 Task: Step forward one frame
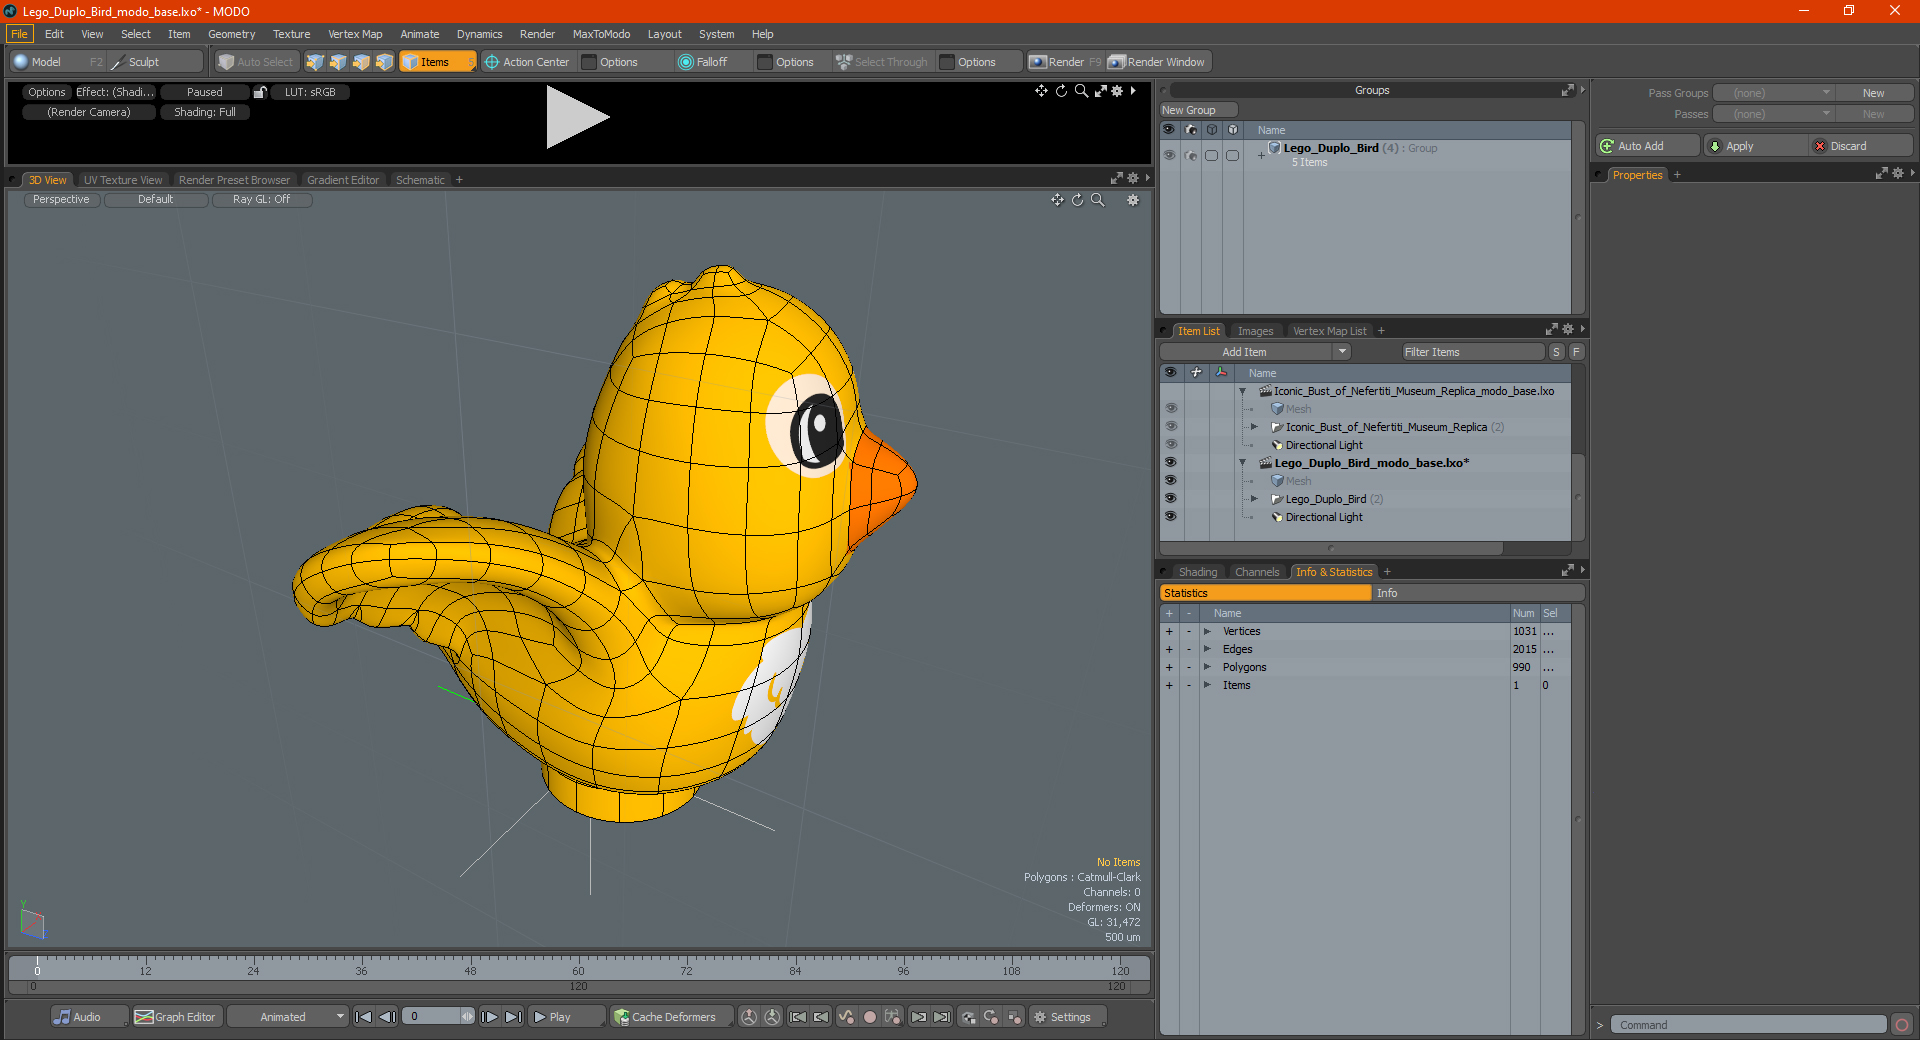[490, 1017]
